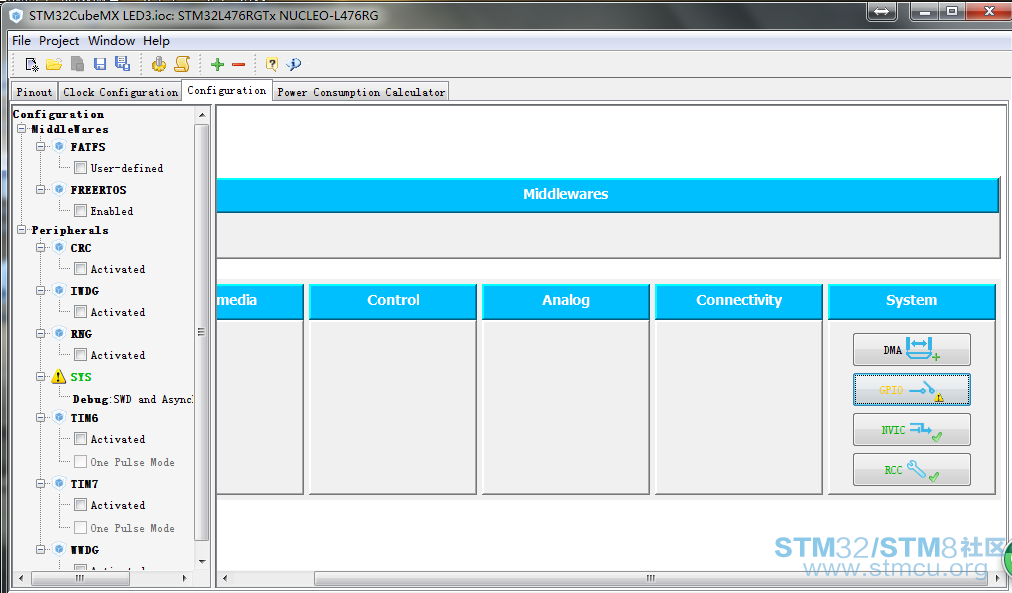
Task: Click the WWDG peripheral icon
Action: point(59,549)
